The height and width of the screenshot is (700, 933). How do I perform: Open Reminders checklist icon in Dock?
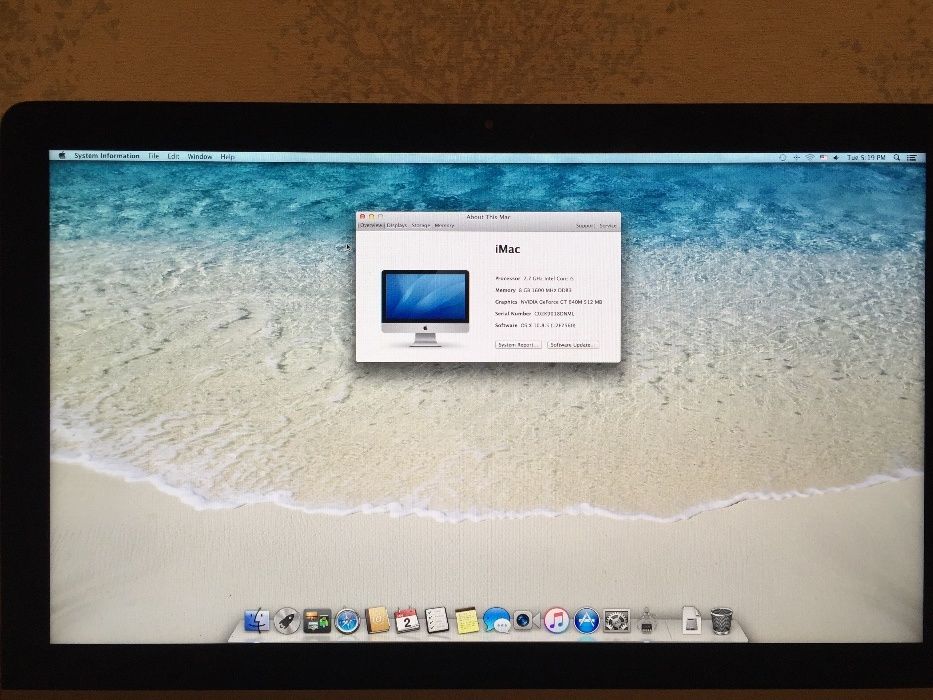437,620
